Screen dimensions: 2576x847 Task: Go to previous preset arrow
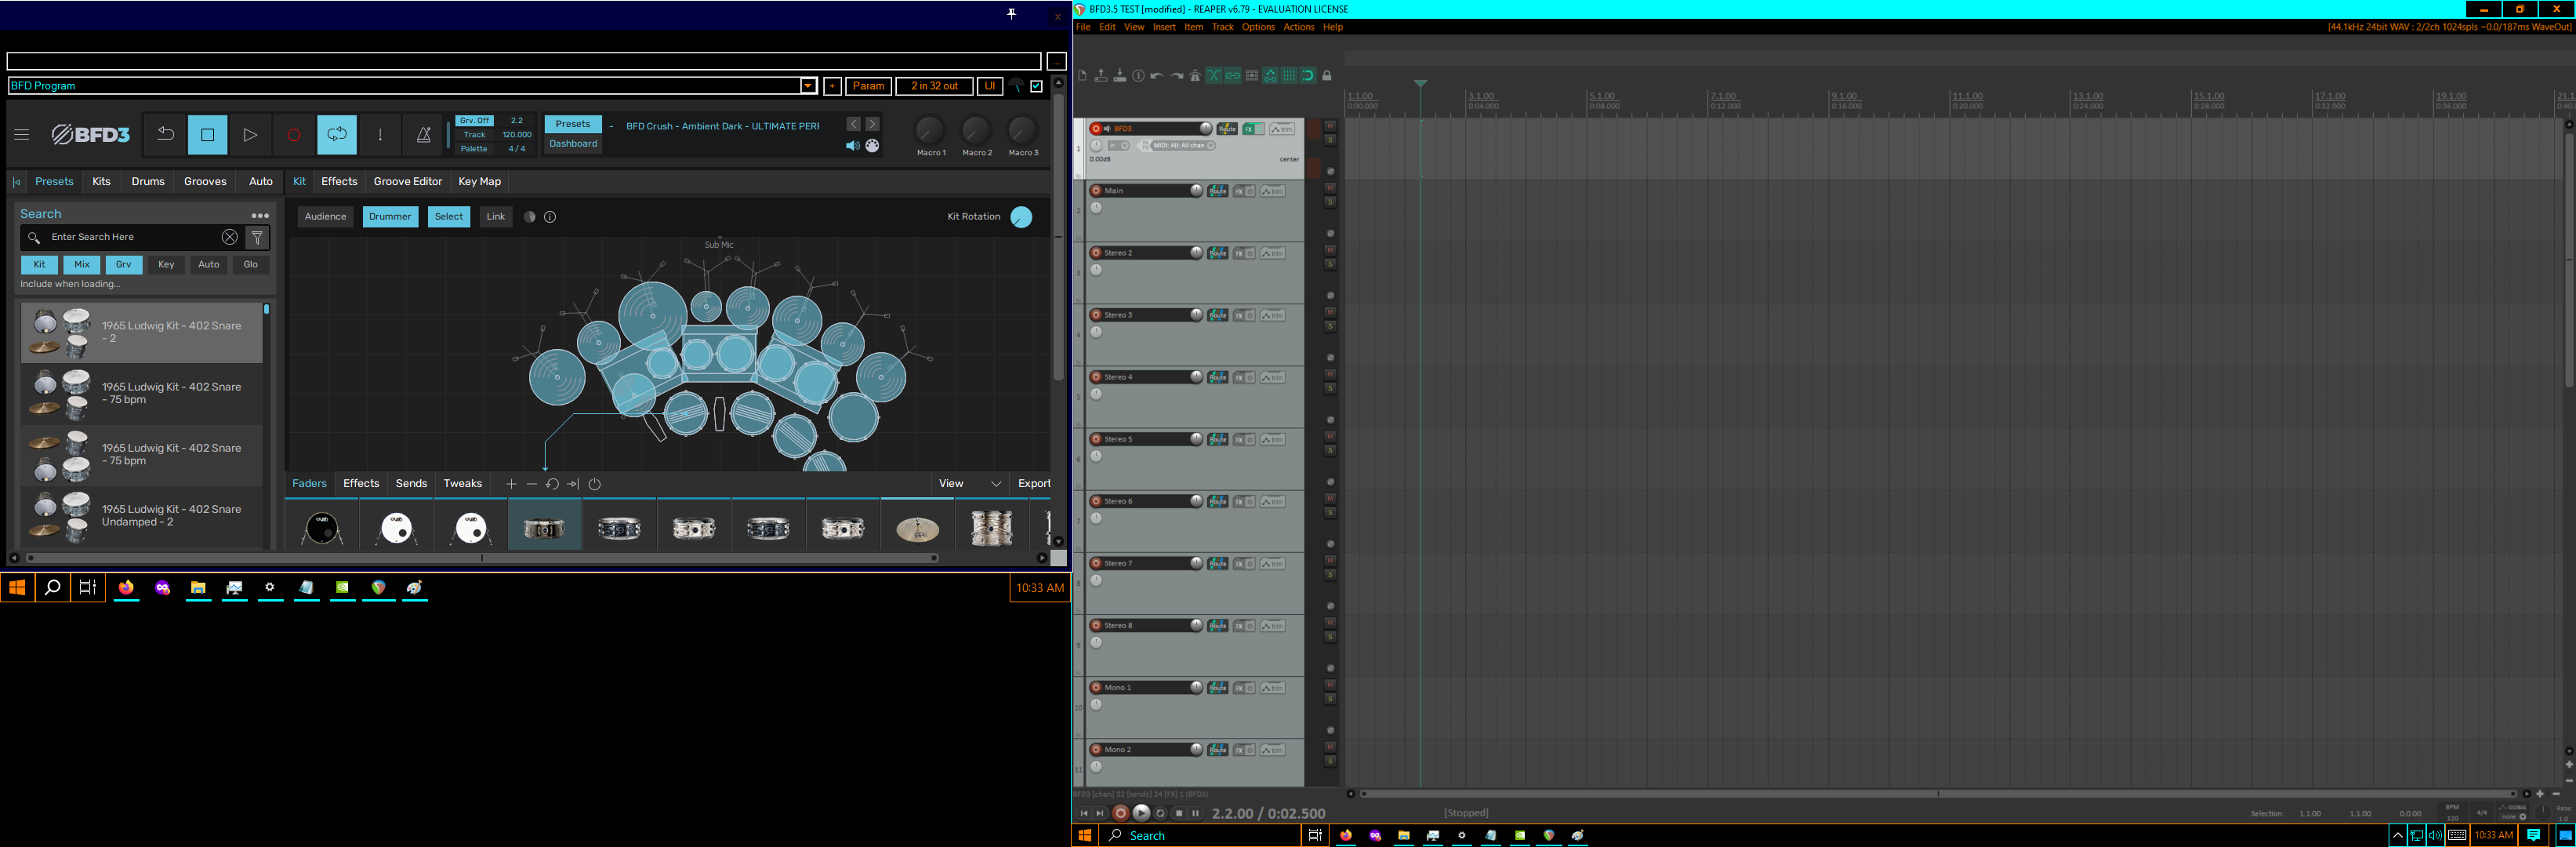853,124
